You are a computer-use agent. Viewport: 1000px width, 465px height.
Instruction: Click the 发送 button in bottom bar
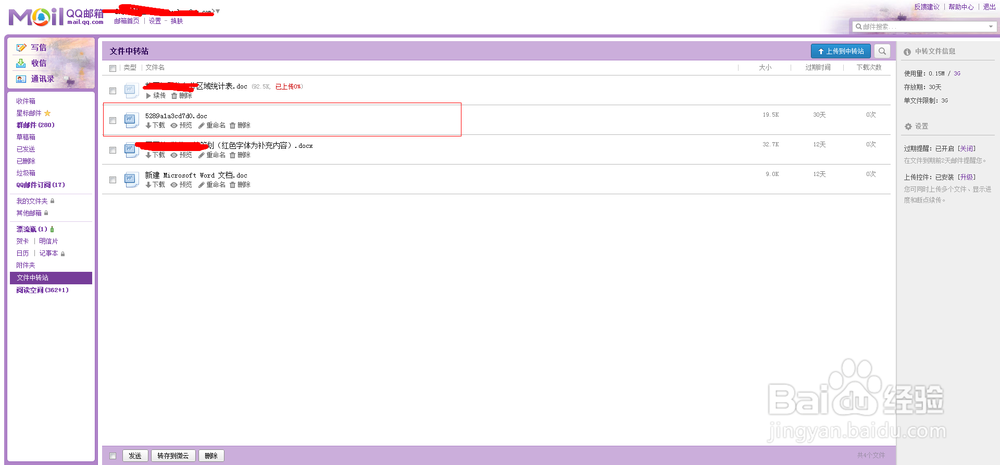click(135, 455)
